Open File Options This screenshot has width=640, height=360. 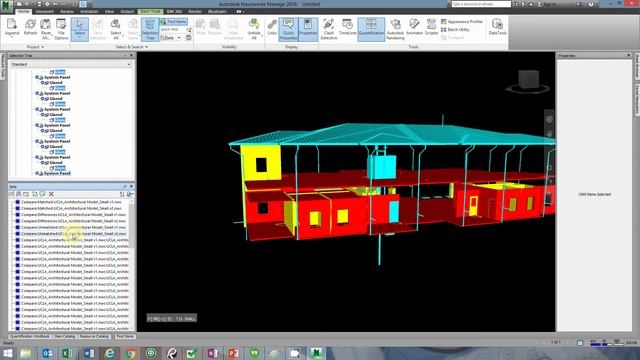click(61, 29)
